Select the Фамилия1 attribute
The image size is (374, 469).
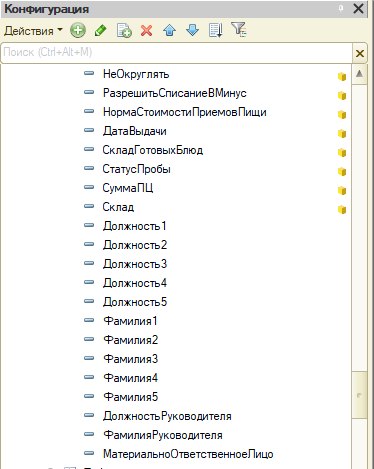pos(130,321)
